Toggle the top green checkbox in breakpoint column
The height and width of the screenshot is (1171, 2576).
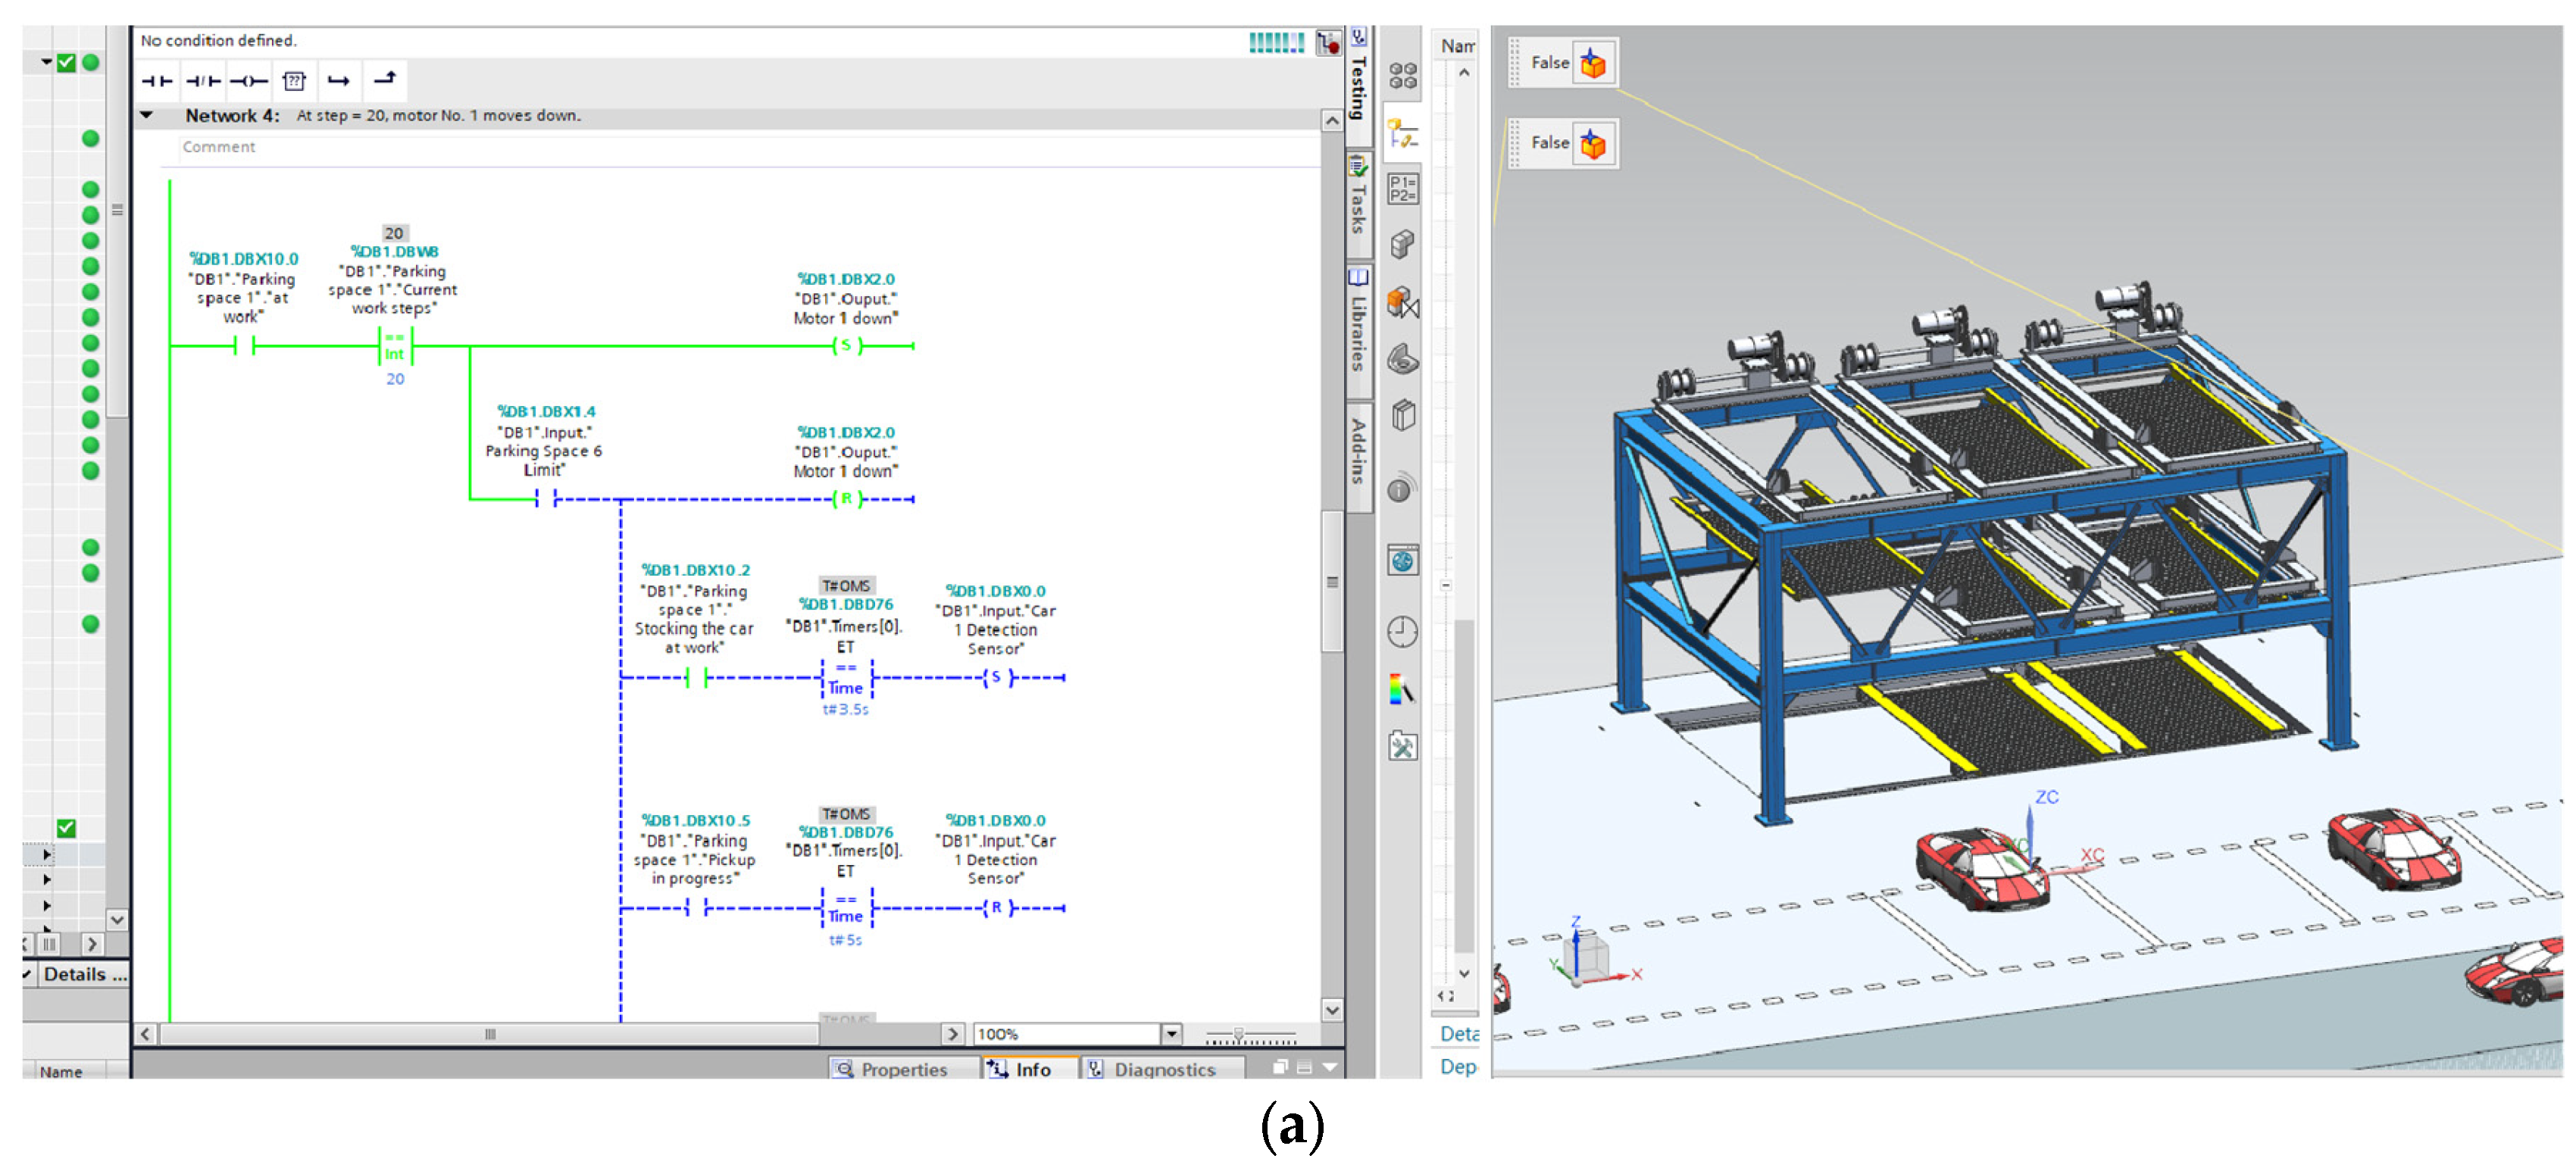coord(66,63)
